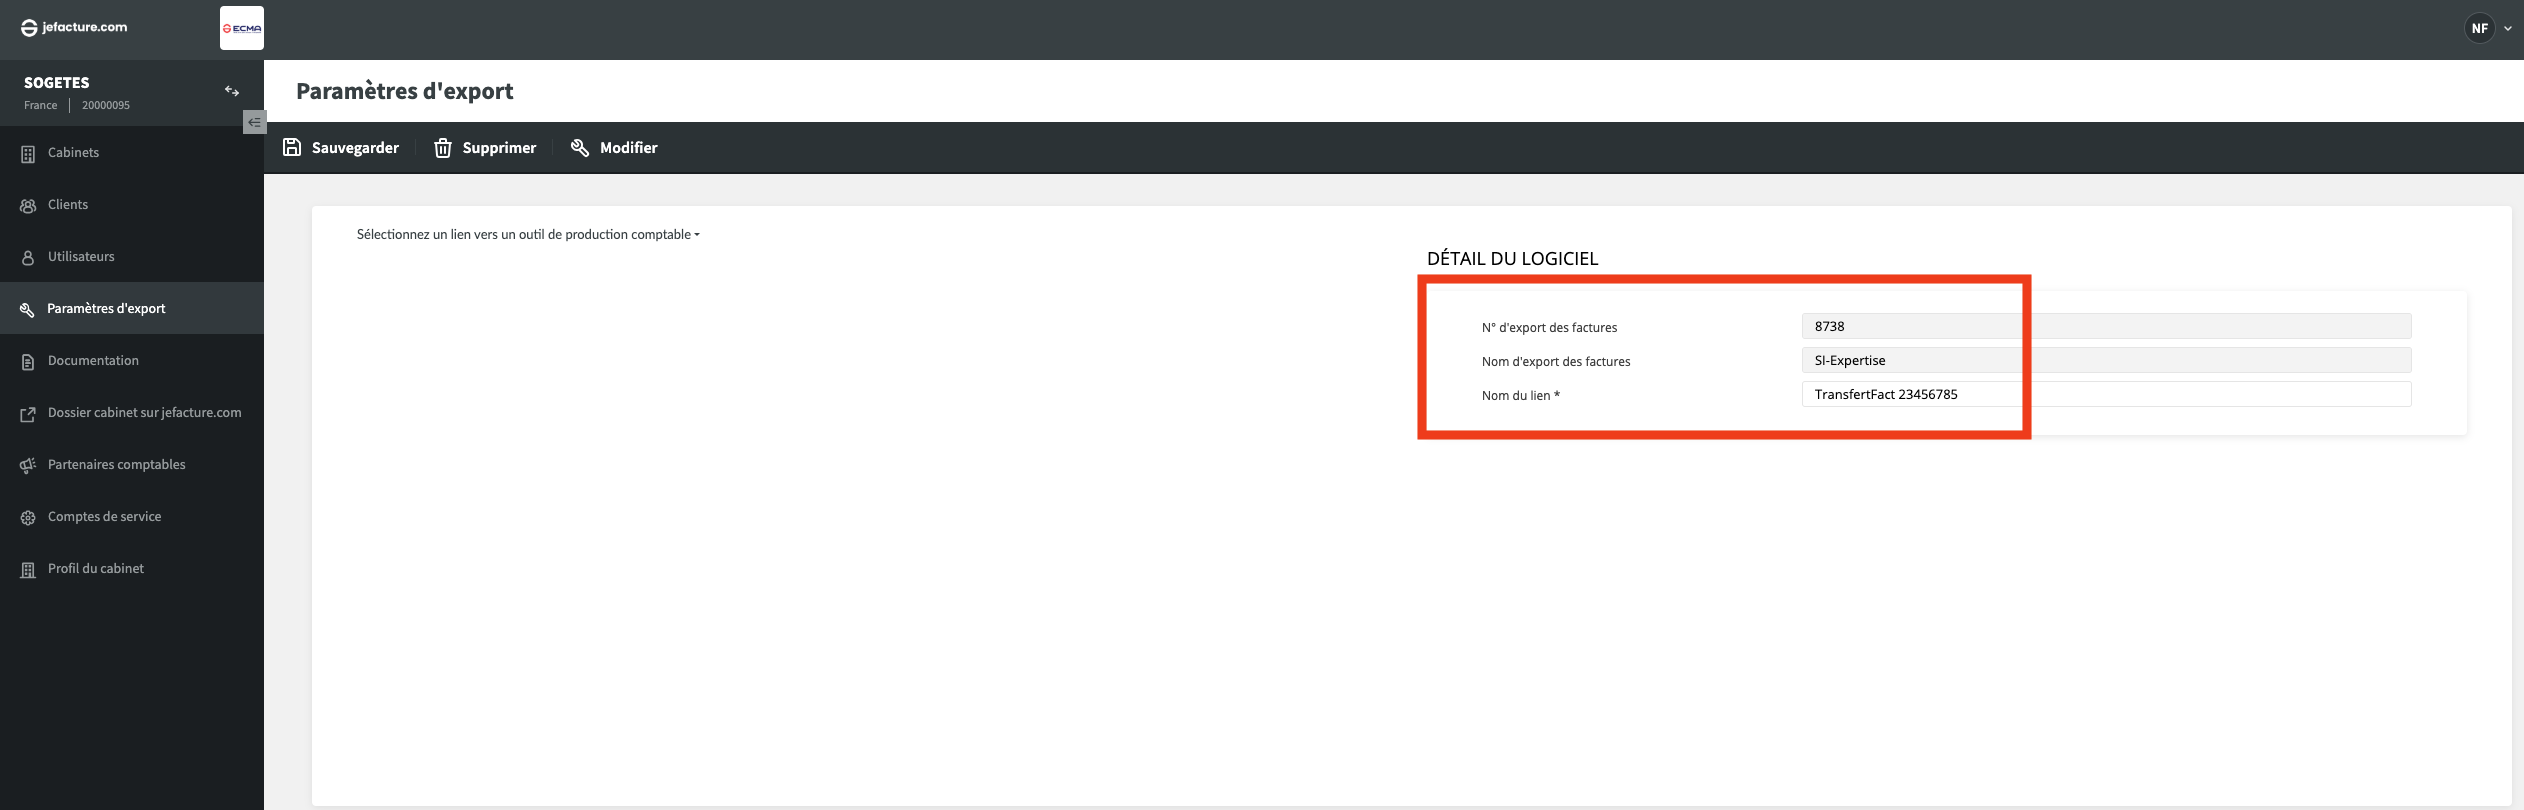2524x810 pixels.
Task: Click the Modifier wrench icon
Action: [x=580, y=147]
